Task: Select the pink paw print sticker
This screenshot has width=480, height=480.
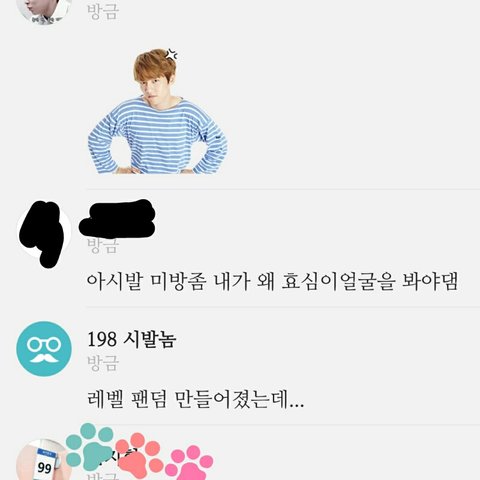Action: click(x=189, y=463)
